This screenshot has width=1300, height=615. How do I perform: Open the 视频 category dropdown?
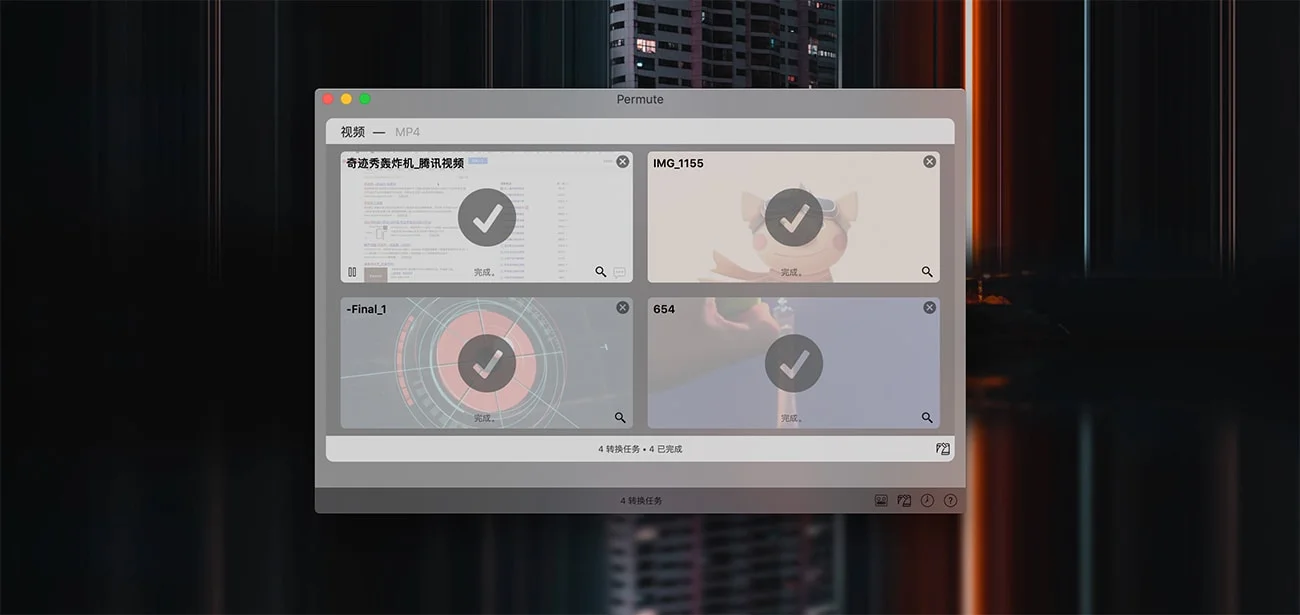[x=352, y=132]
